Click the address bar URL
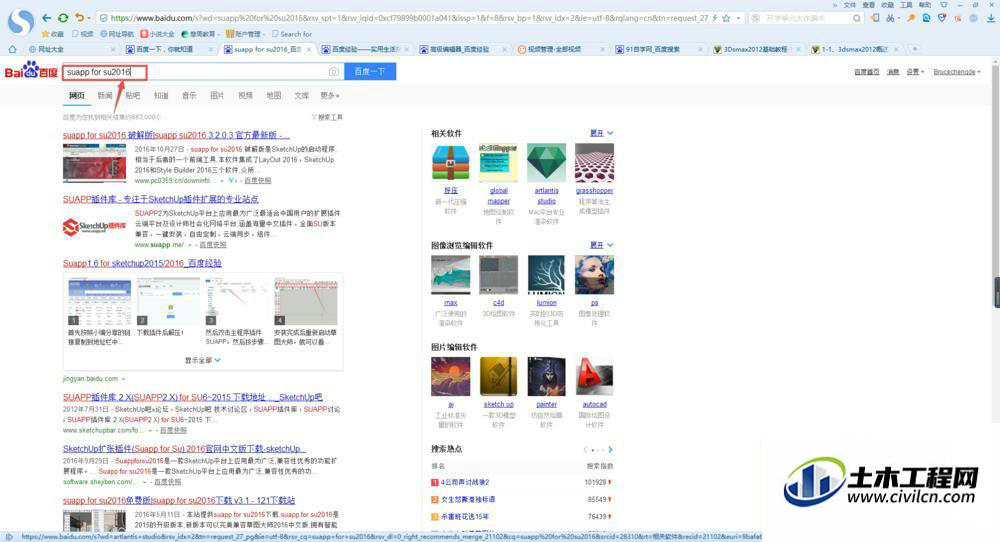This screenshot has width=1000, height=542. click(x=408, y=18)
